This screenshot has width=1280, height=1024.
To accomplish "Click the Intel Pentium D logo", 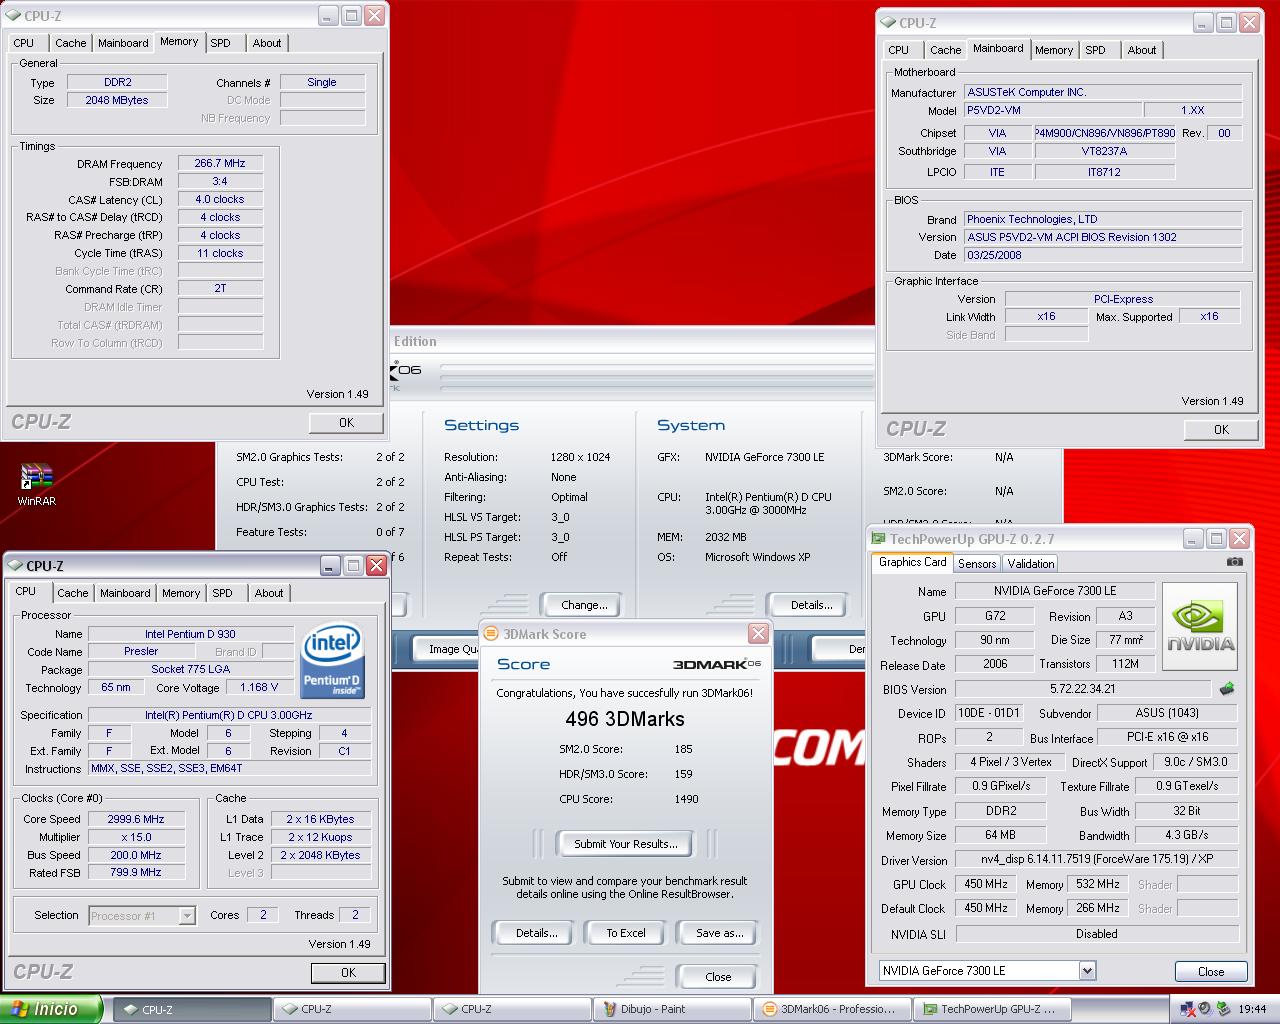I will (332, 660).
